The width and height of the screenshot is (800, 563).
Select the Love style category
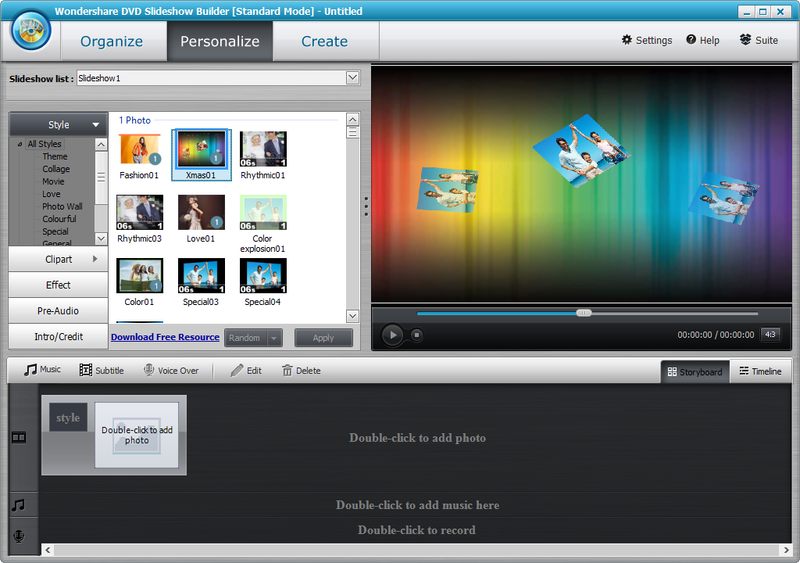[x=51, y=194]
